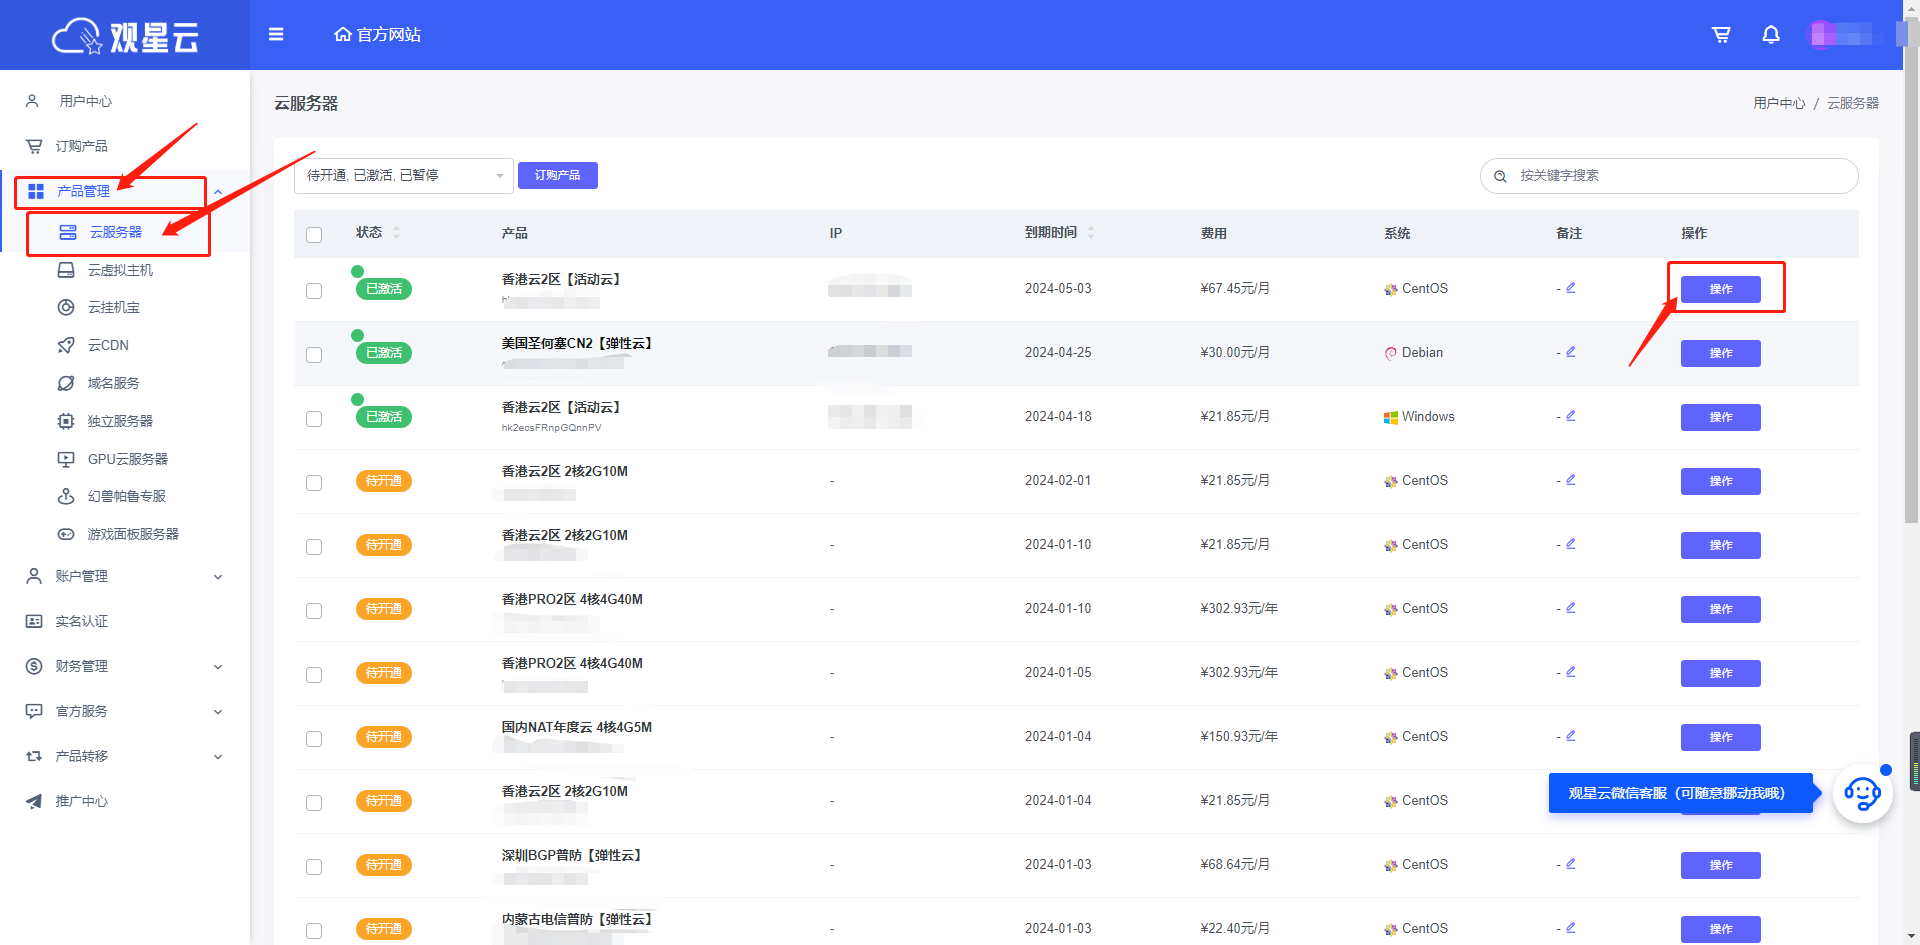Sort table by 到期时间 column arrows
1920x945 pixels.
[x=1091, y=232]
